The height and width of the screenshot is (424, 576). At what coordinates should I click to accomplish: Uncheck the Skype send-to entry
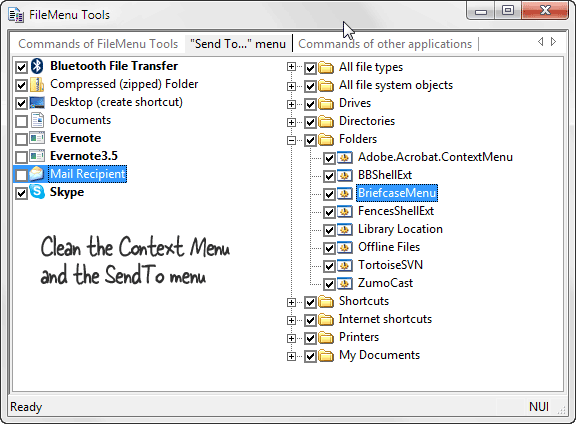(21, 193)
